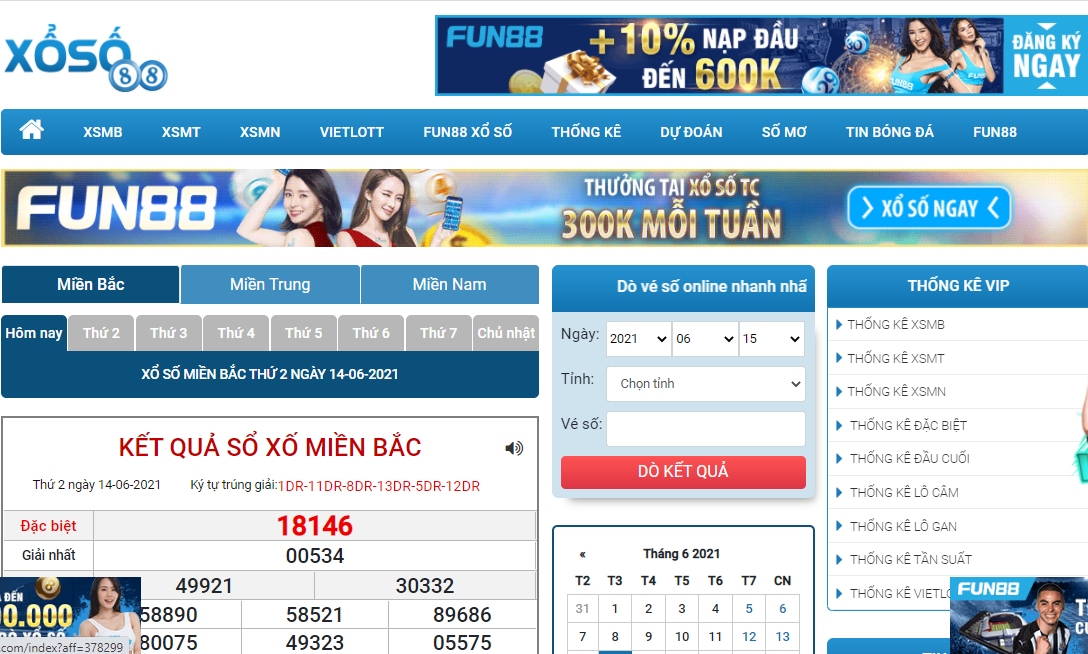Viewport: 1088px width, 654px height.
Task: Click the previous month arrow on the calendar
Action: (x=583, y=551)
